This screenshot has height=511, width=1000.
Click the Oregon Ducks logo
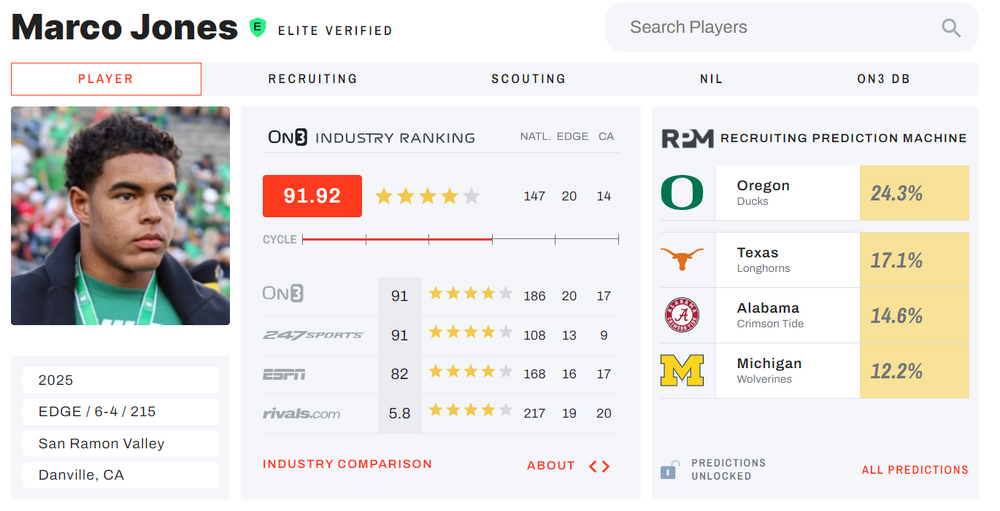point(682,193)
